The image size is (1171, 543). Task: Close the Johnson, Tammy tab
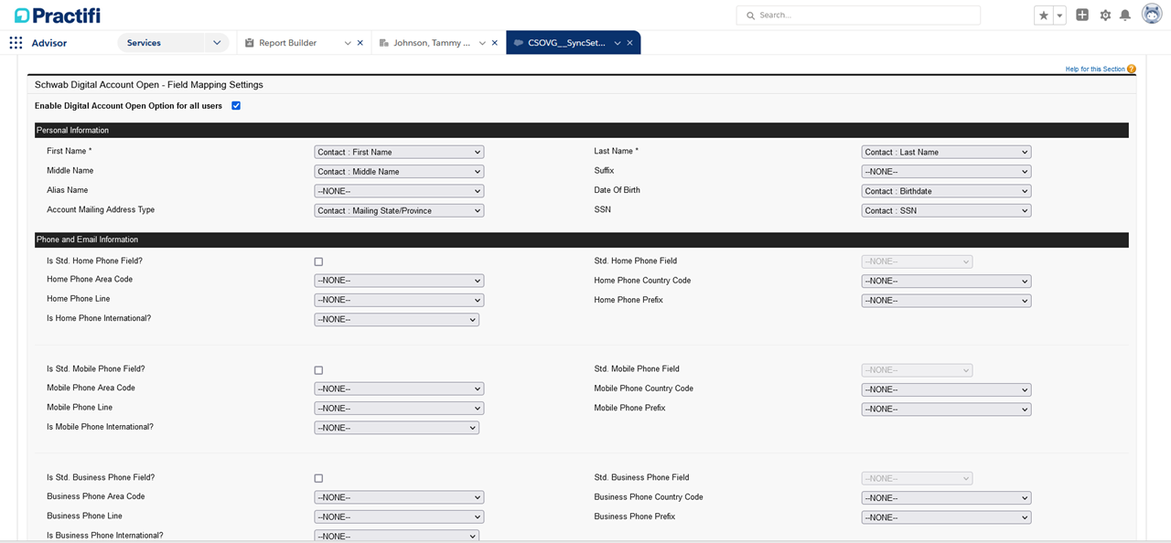pyautogui.click(x=494, y=43)
